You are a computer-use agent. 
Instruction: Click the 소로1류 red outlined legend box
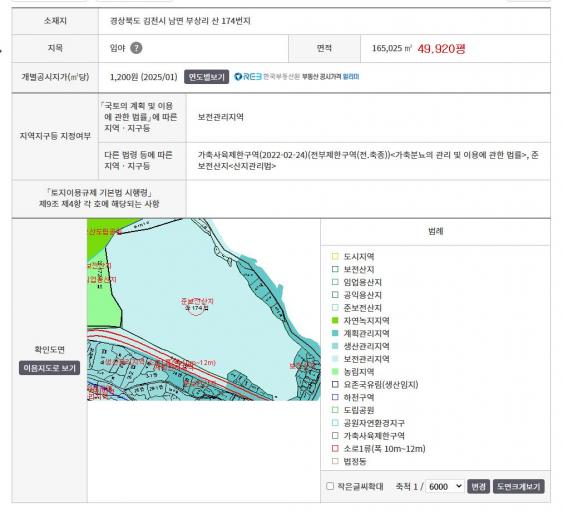pyautogui.click(x=335, y=448)
